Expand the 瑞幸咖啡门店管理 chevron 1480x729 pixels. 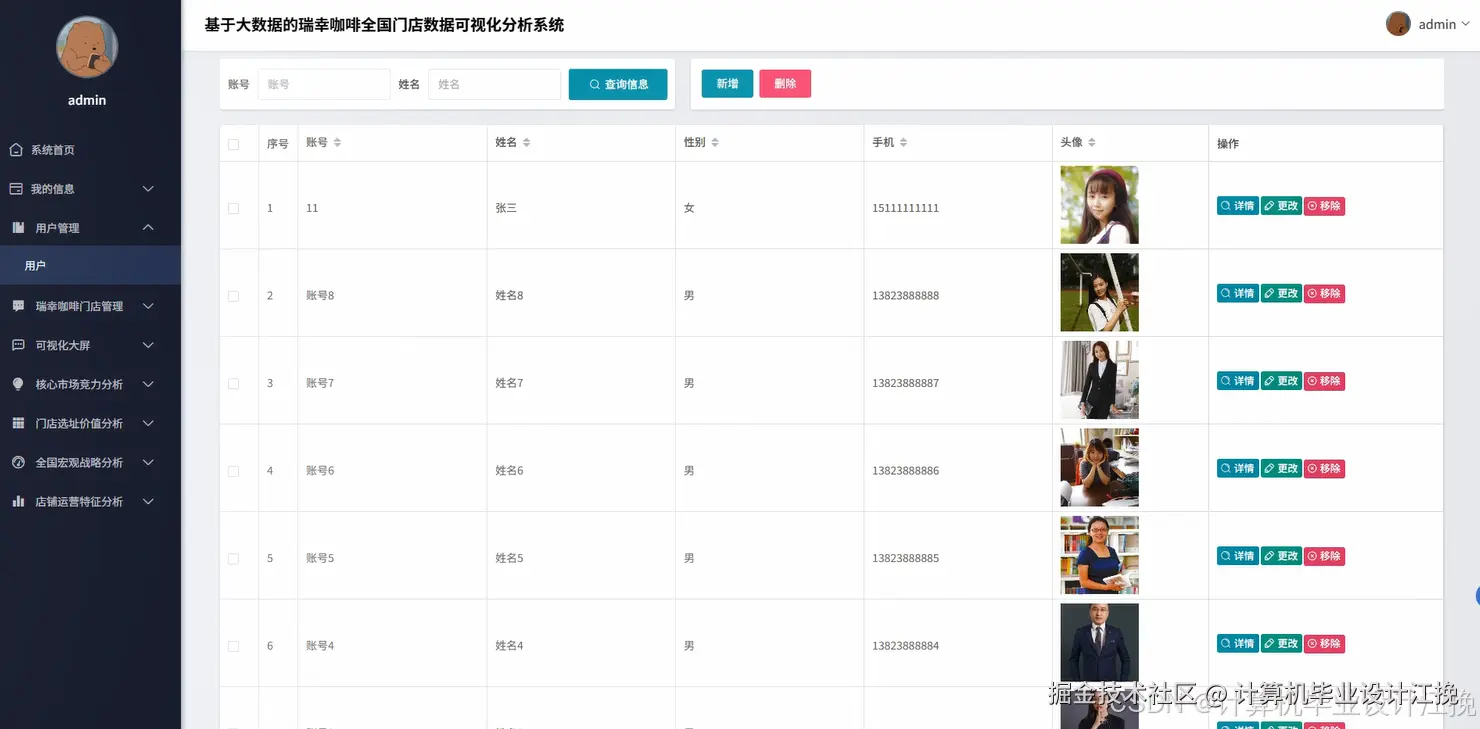pos(148,306)
